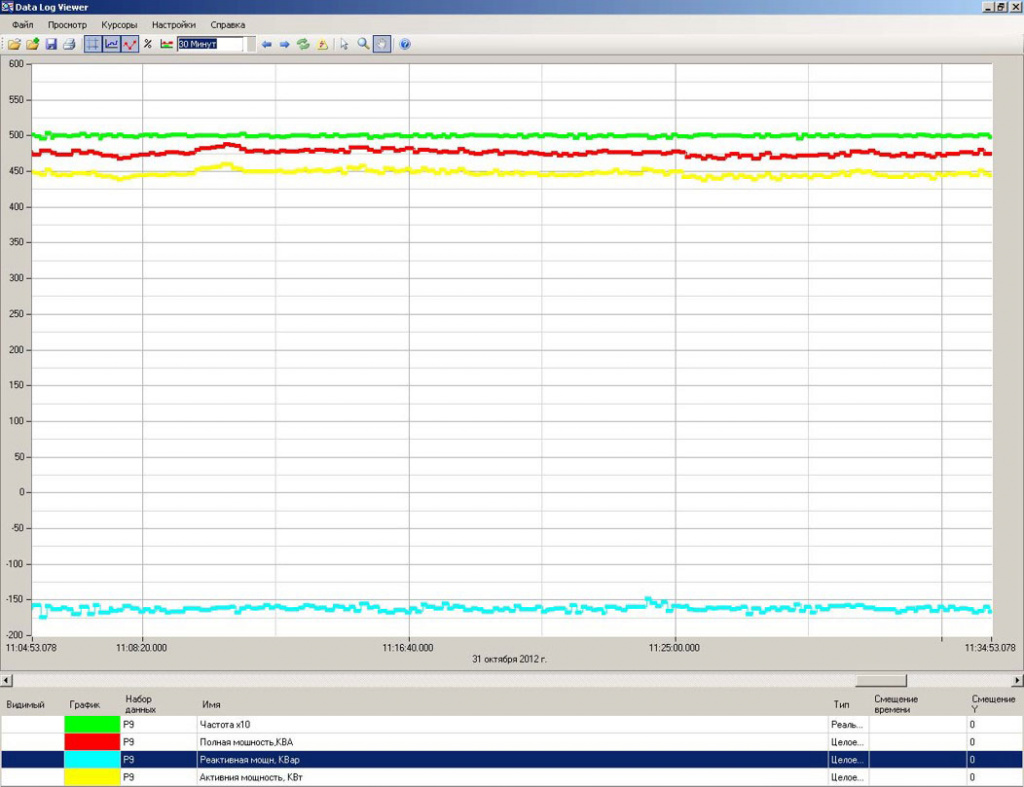
Task: Open the Справка menu
Action: (228, 25)
